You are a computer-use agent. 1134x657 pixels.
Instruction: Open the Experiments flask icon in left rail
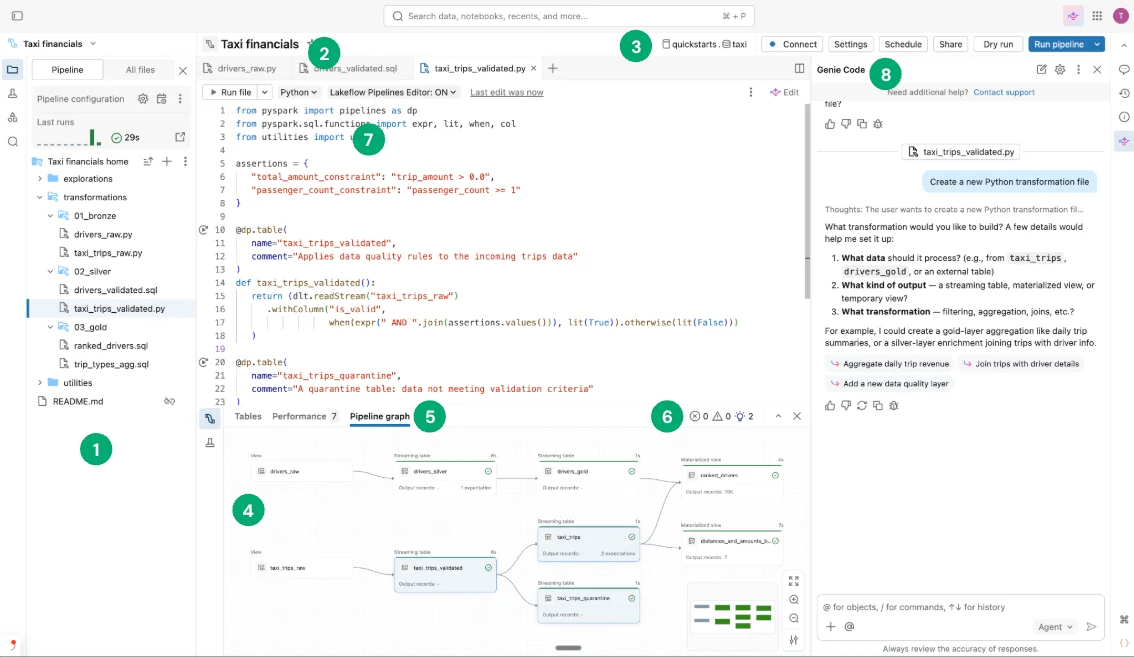pyautogui.click(x=12, y=93)
